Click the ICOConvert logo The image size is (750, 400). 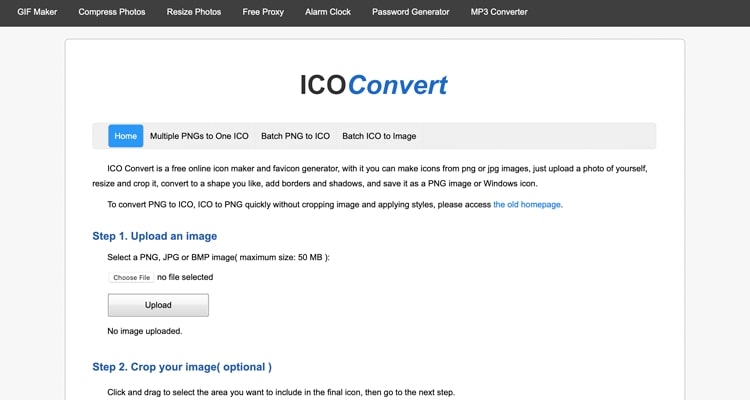(374, 85)
